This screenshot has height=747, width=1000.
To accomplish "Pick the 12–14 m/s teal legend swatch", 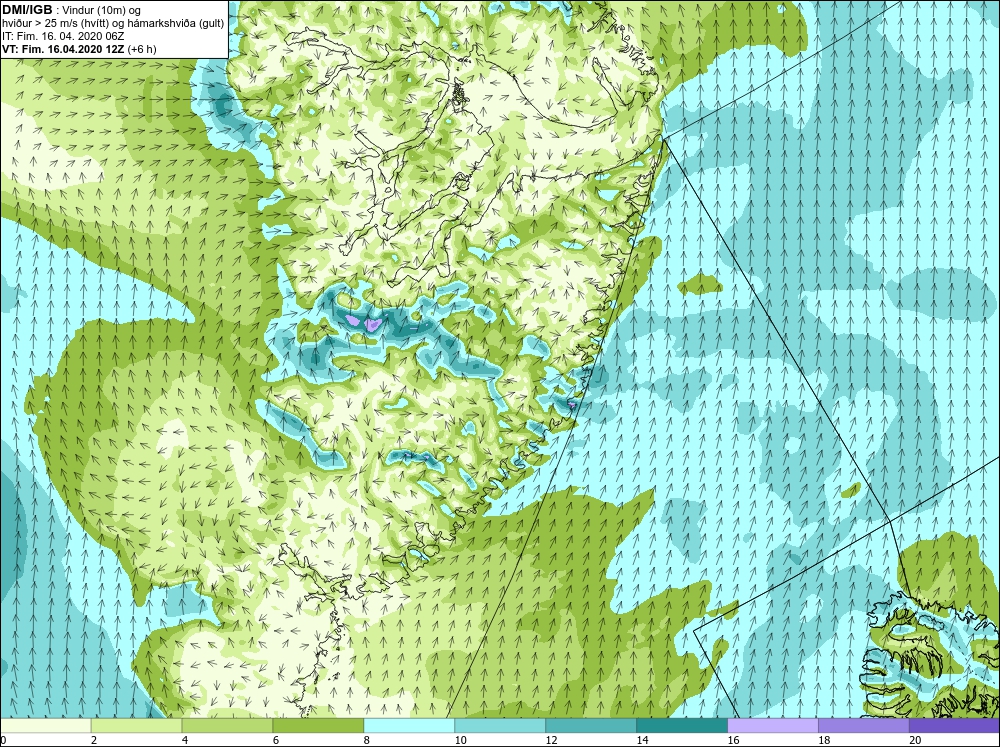I will pos(591,726).
